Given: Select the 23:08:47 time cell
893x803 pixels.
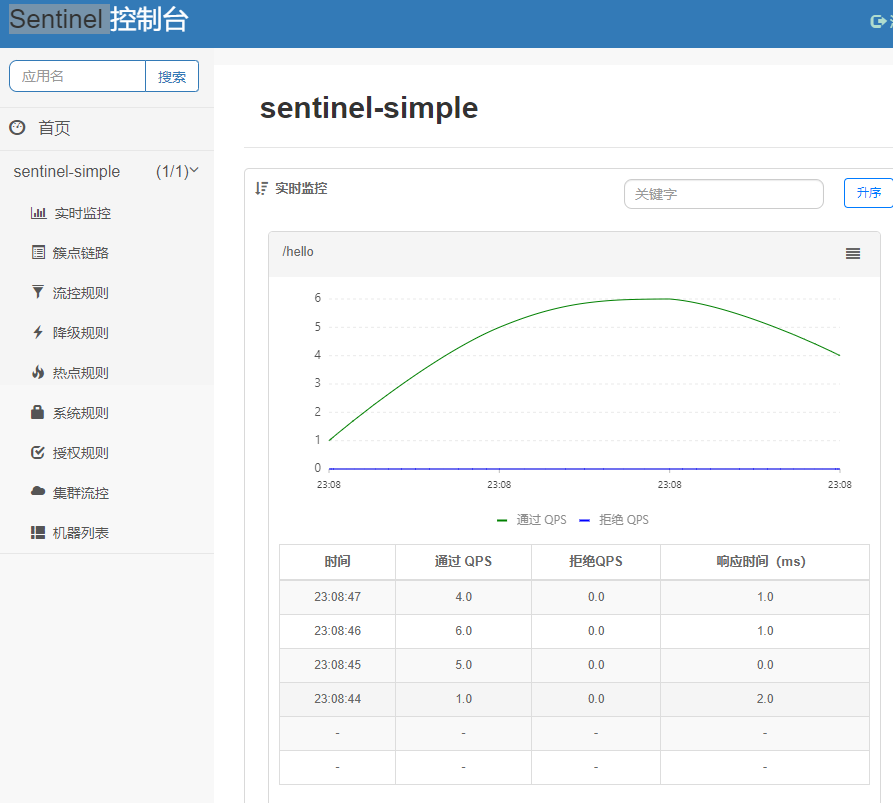Looking at the screenshot, I should [337, 597].
